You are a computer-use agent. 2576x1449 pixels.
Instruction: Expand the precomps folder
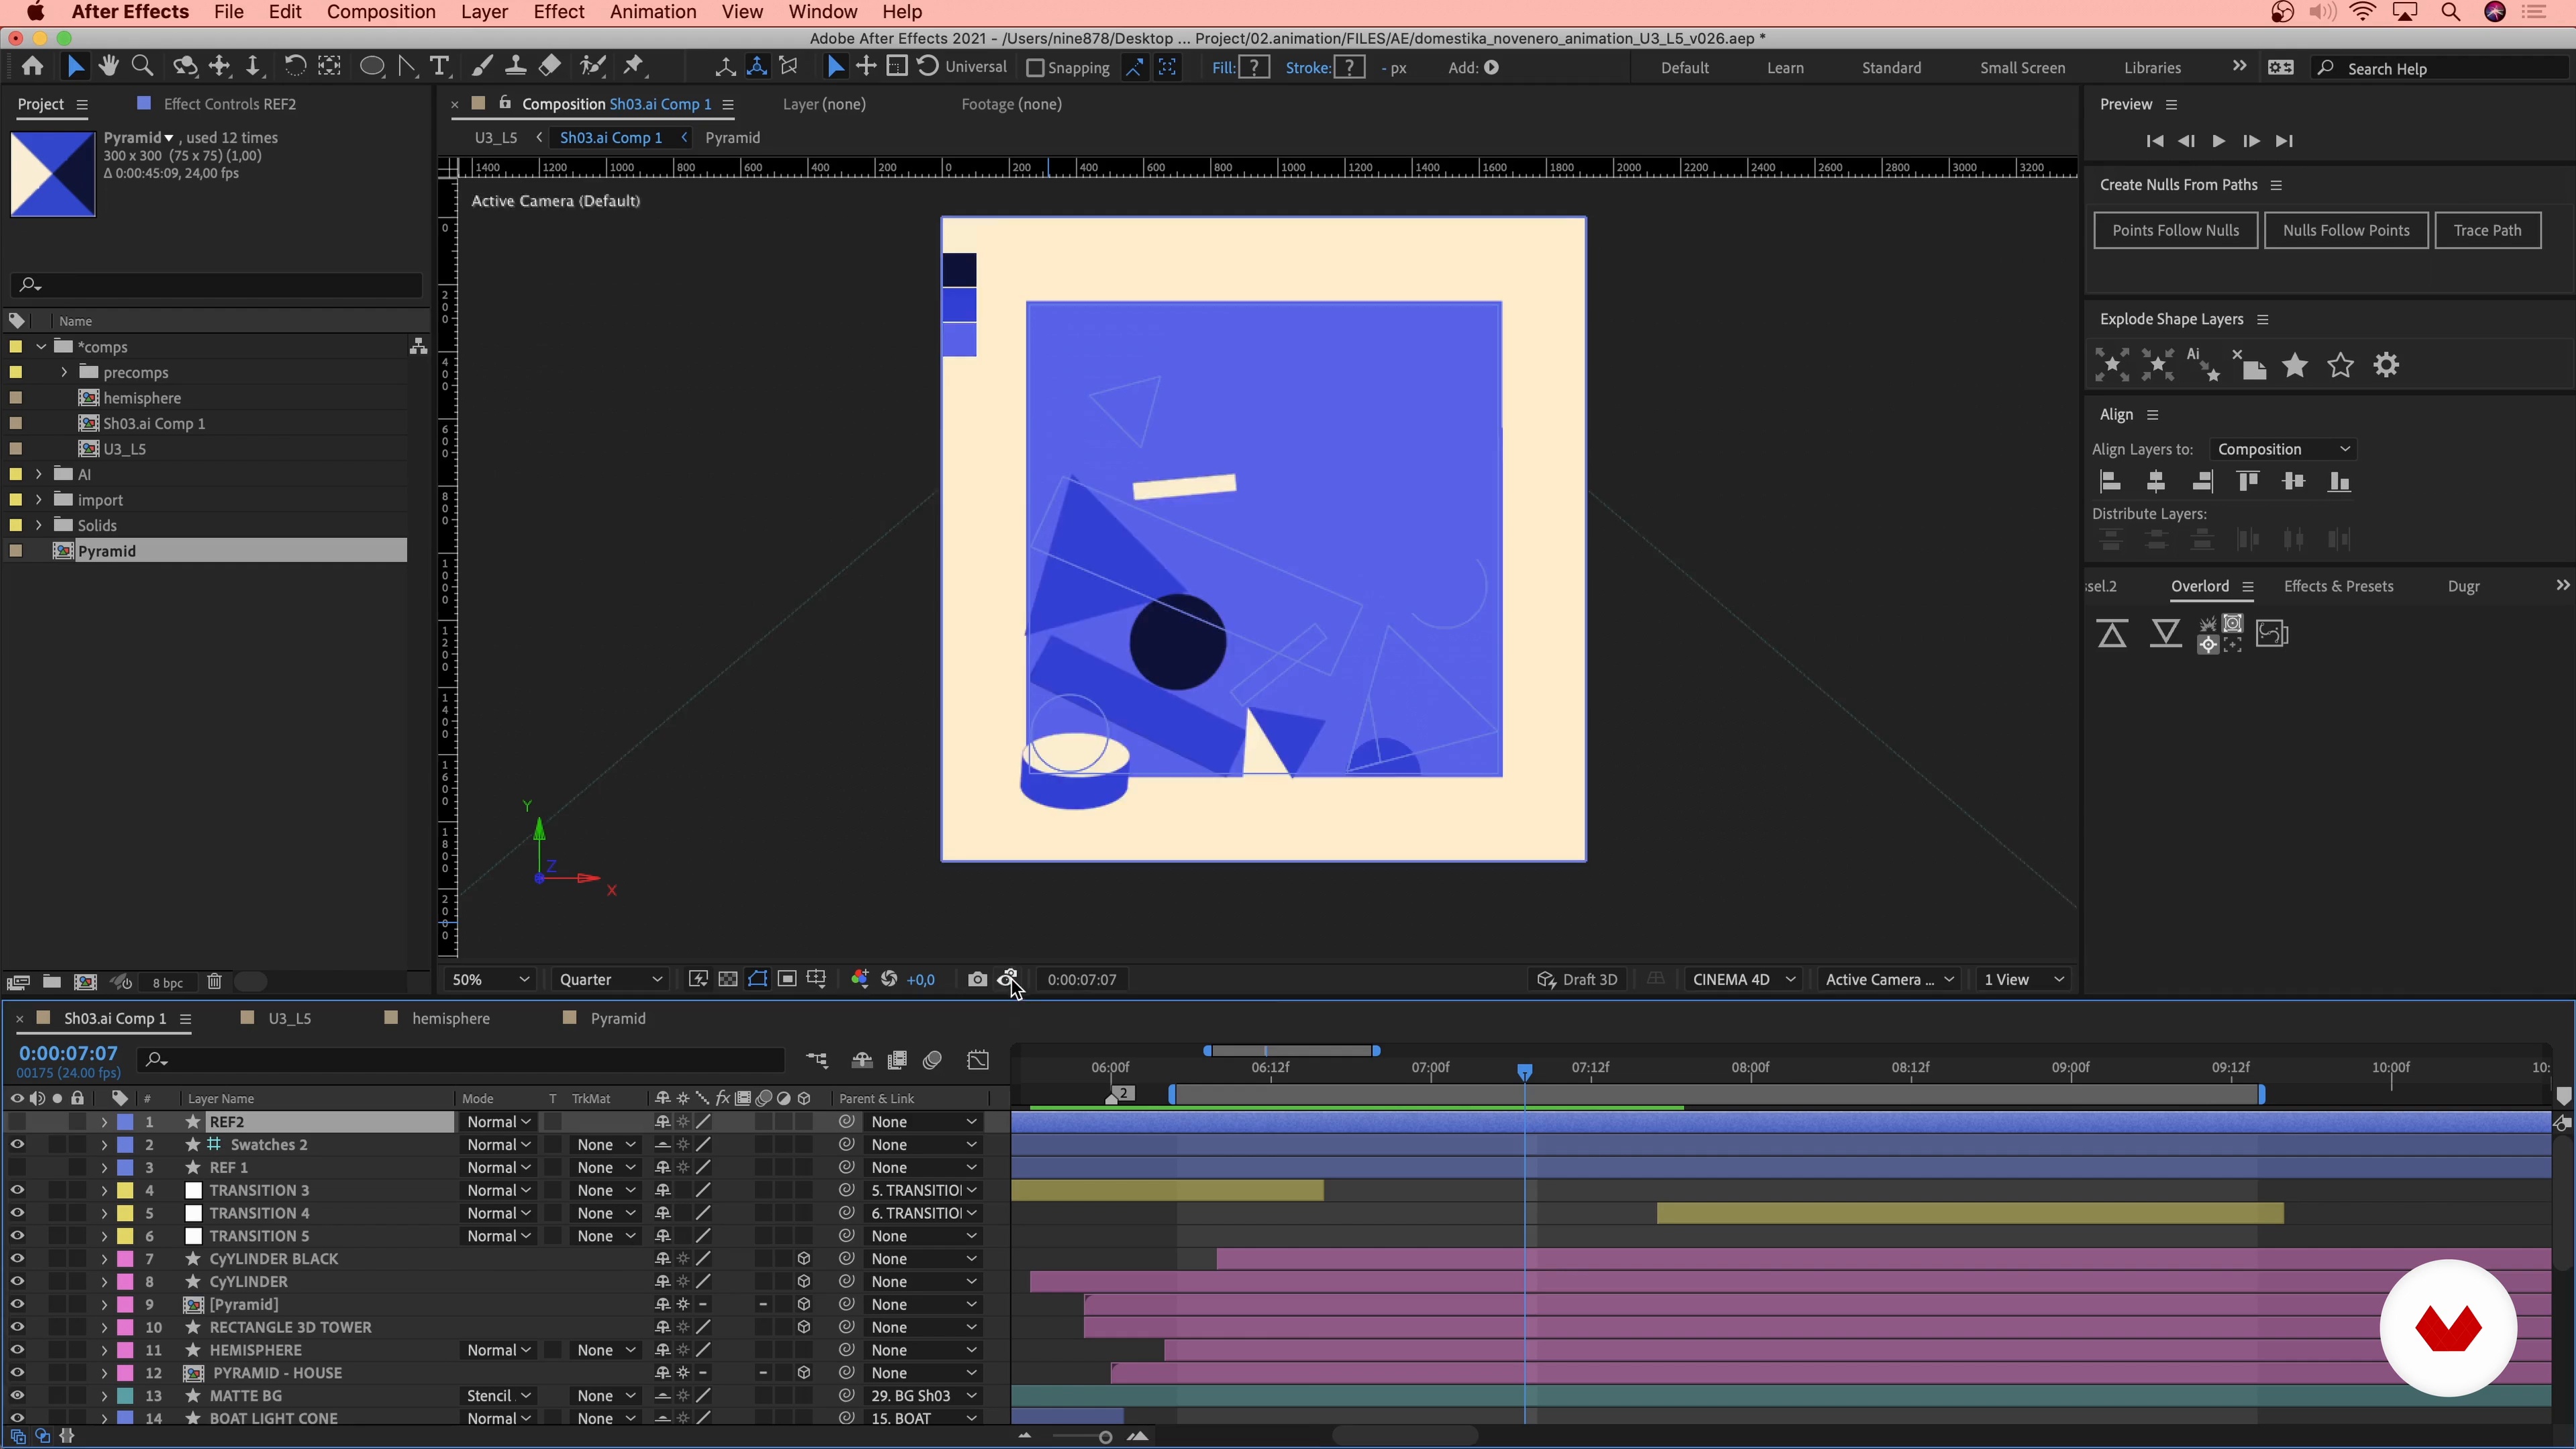[64, 373]
